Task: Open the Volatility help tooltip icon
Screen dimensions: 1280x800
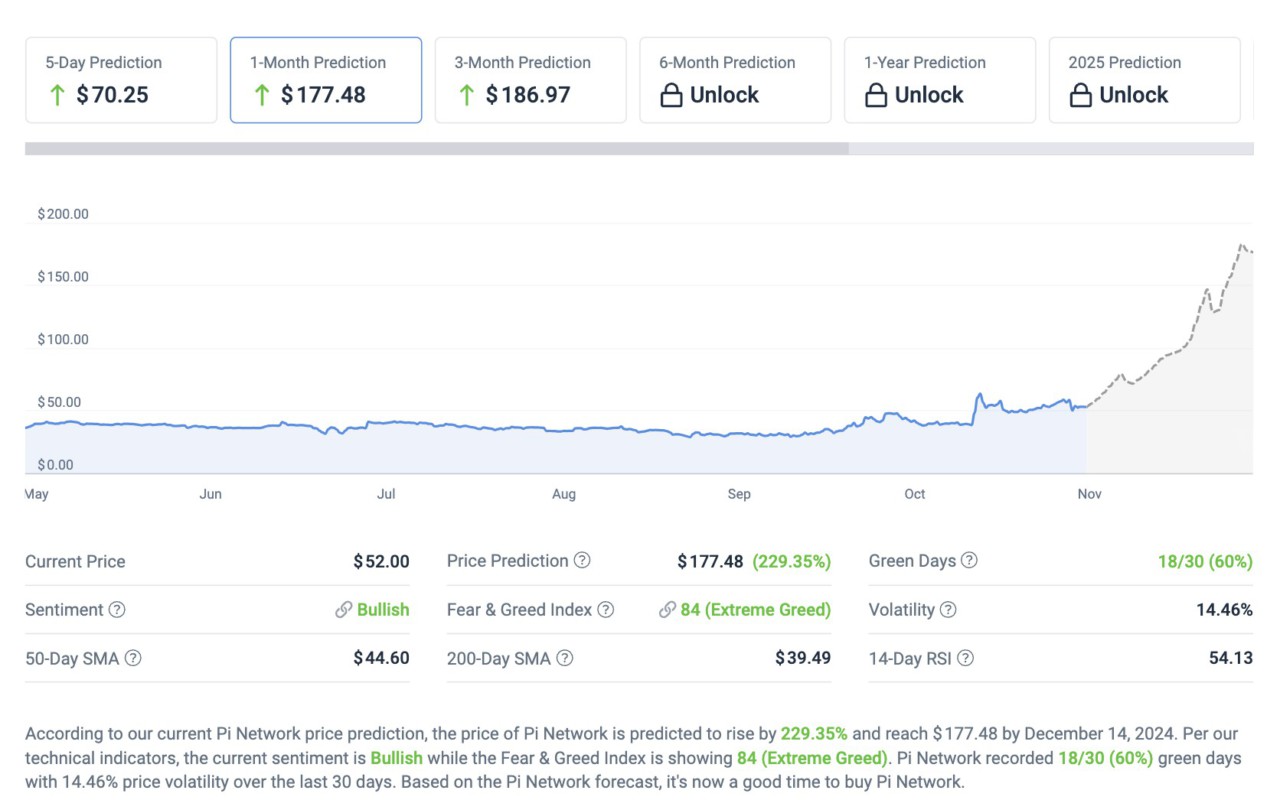Action: (x=946, y=610)
